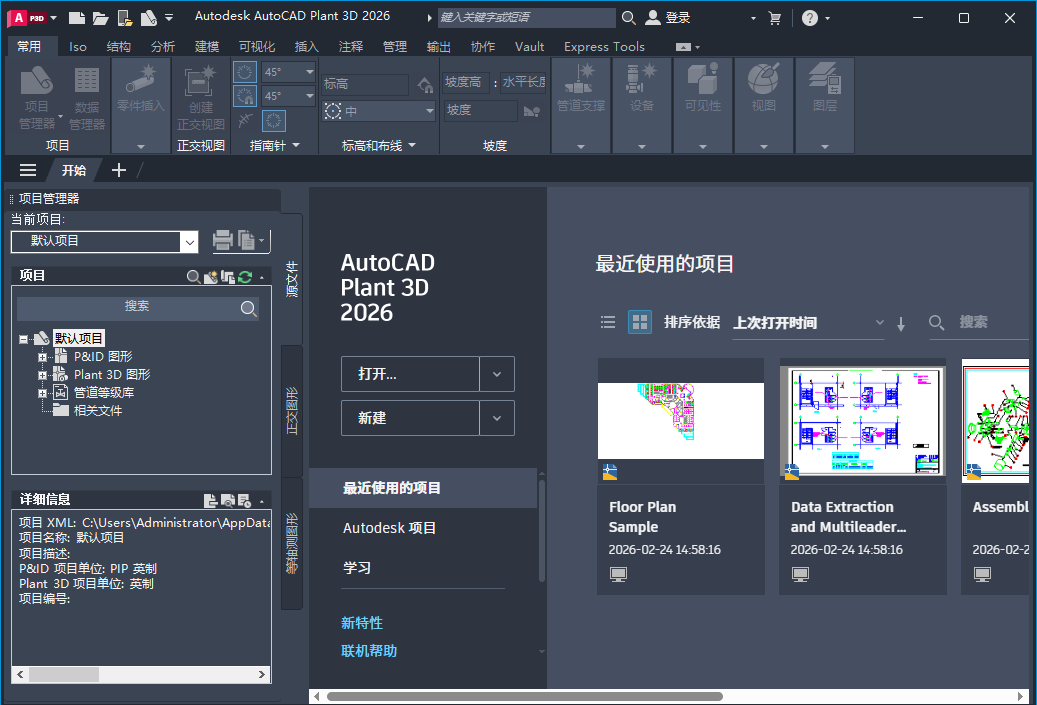Click the help question mark icon
Image resolution: width=1037 pixels, height=705 pixels.
pyautogui.click(x=809, y=18)
